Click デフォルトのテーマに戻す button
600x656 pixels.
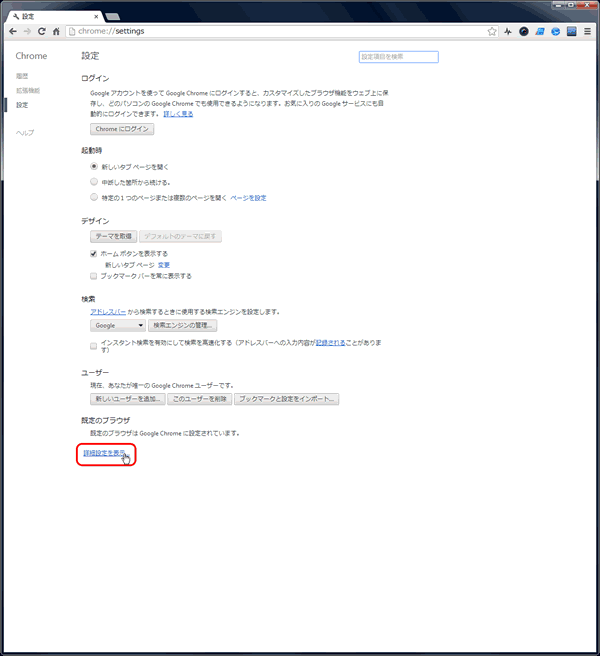click(x=180, y=236)
